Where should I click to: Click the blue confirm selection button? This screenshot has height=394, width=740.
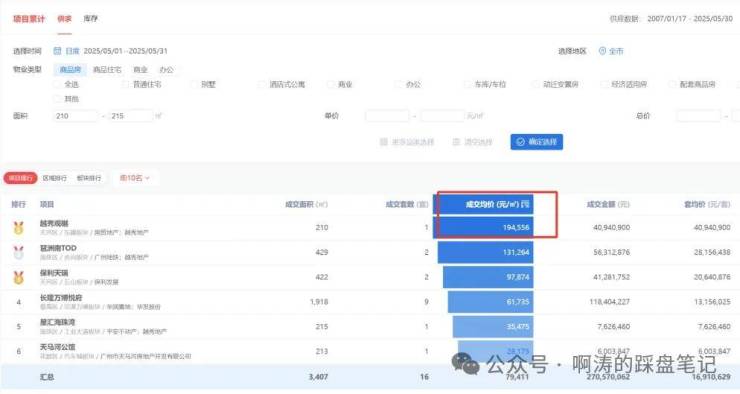click(x=537, y=142)
